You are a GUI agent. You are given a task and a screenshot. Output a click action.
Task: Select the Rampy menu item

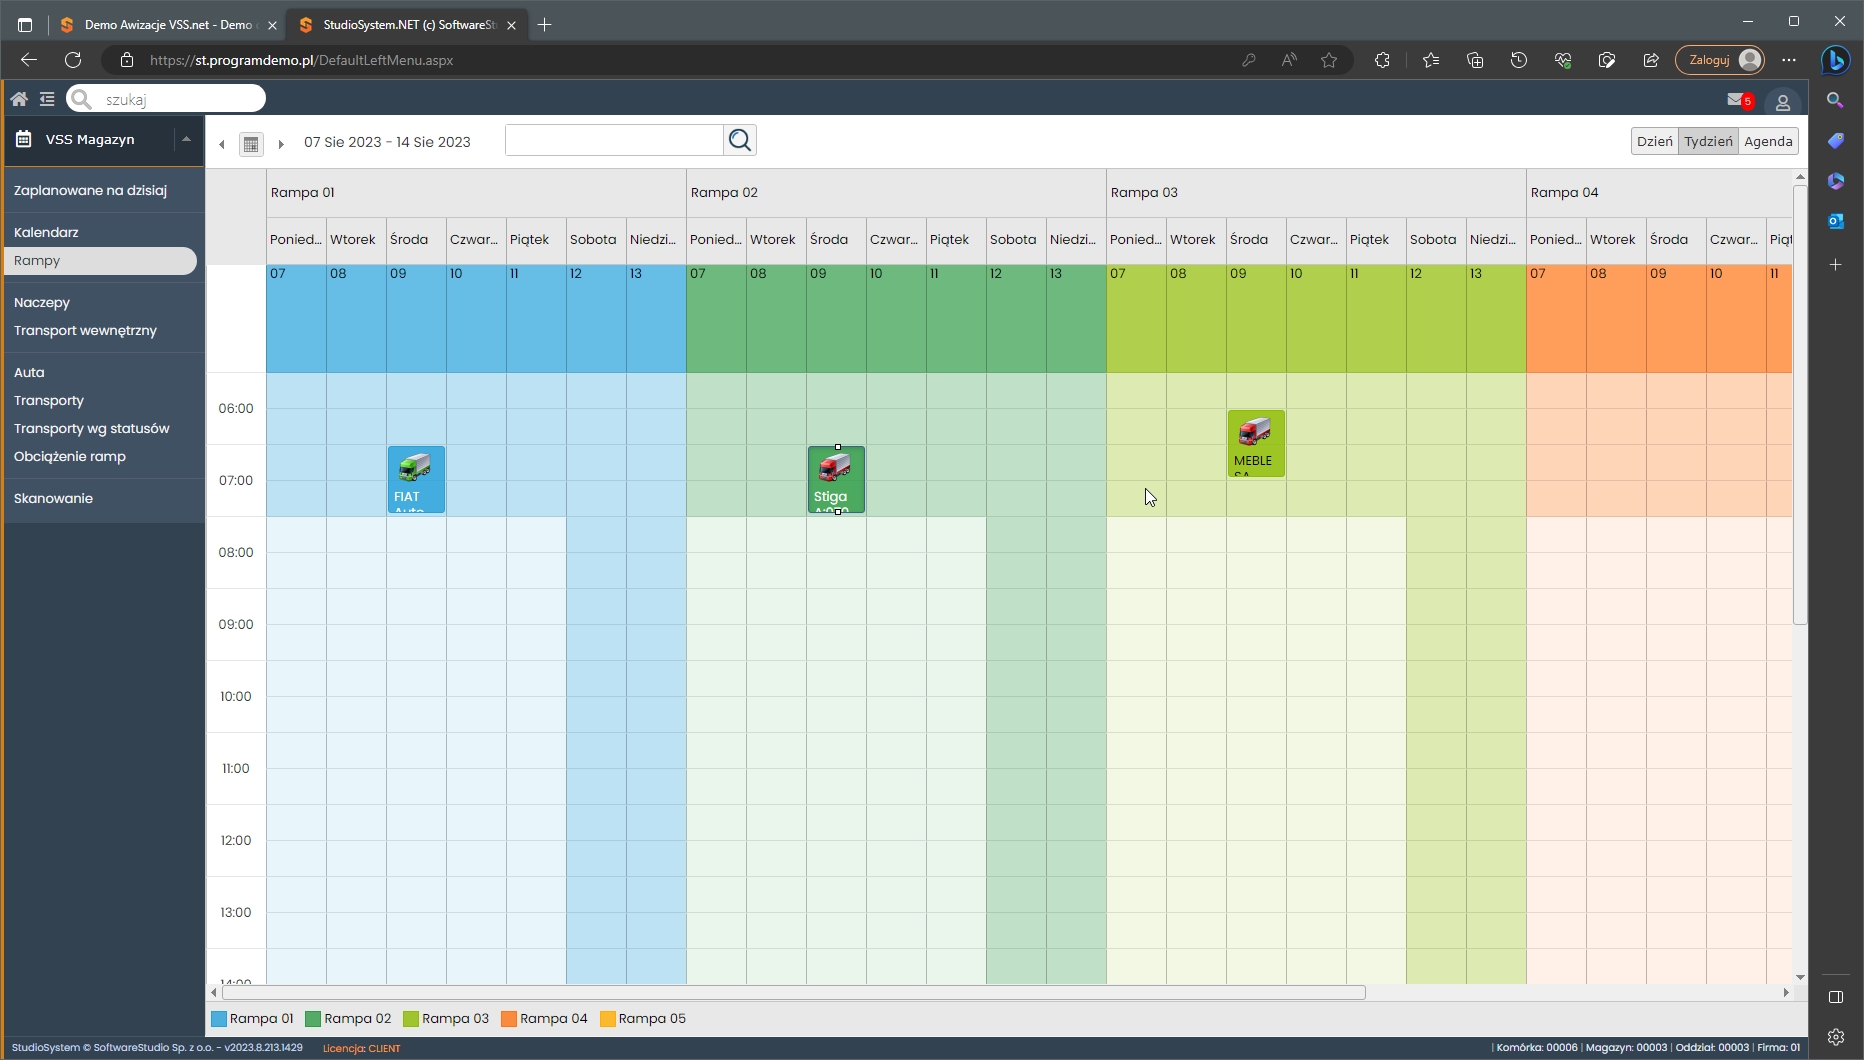tap(100, 260)
